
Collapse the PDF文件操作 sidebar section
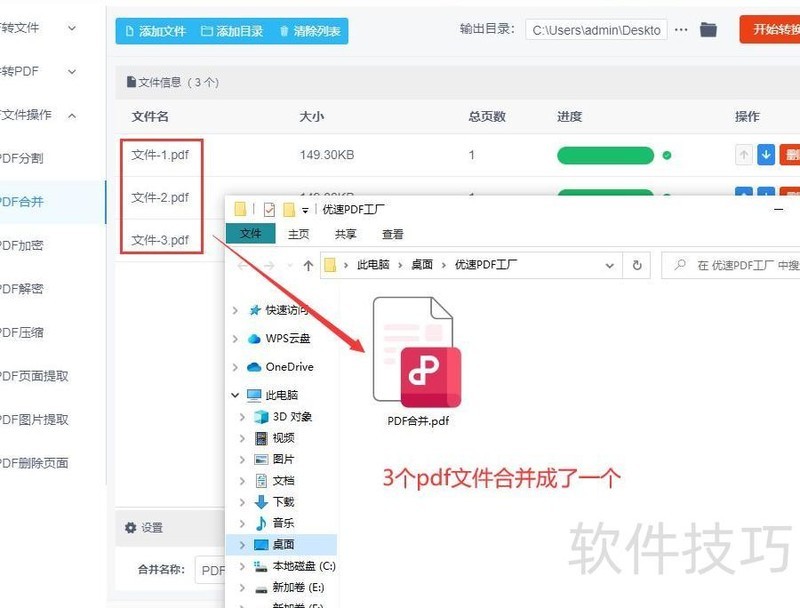pyautogui.click(x=70, y=115)
